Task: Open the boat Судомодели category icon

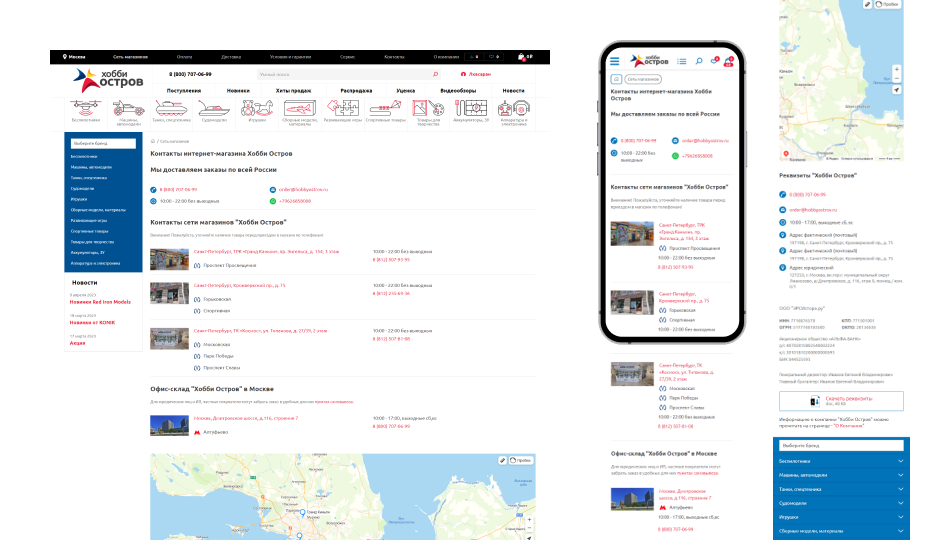Action: click(x=214, y=108)
